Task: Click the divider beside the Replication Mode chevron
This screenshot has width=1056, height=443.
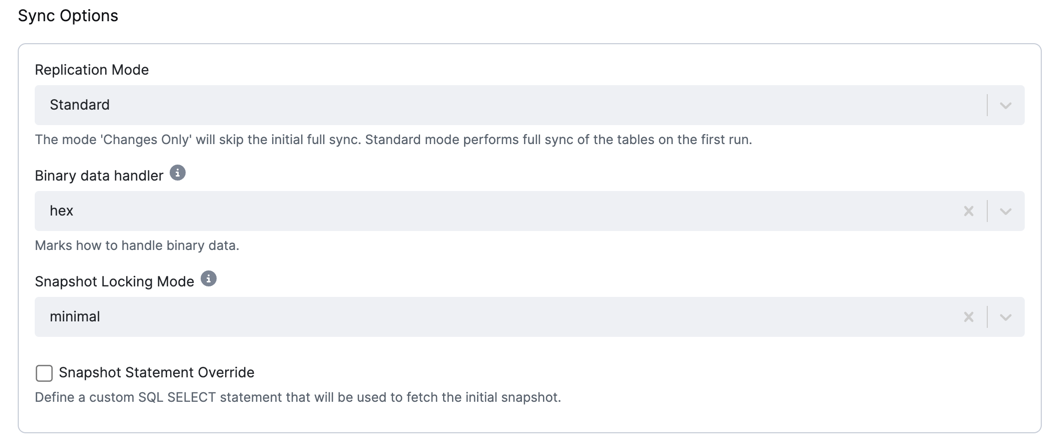Action: [987, 105]
